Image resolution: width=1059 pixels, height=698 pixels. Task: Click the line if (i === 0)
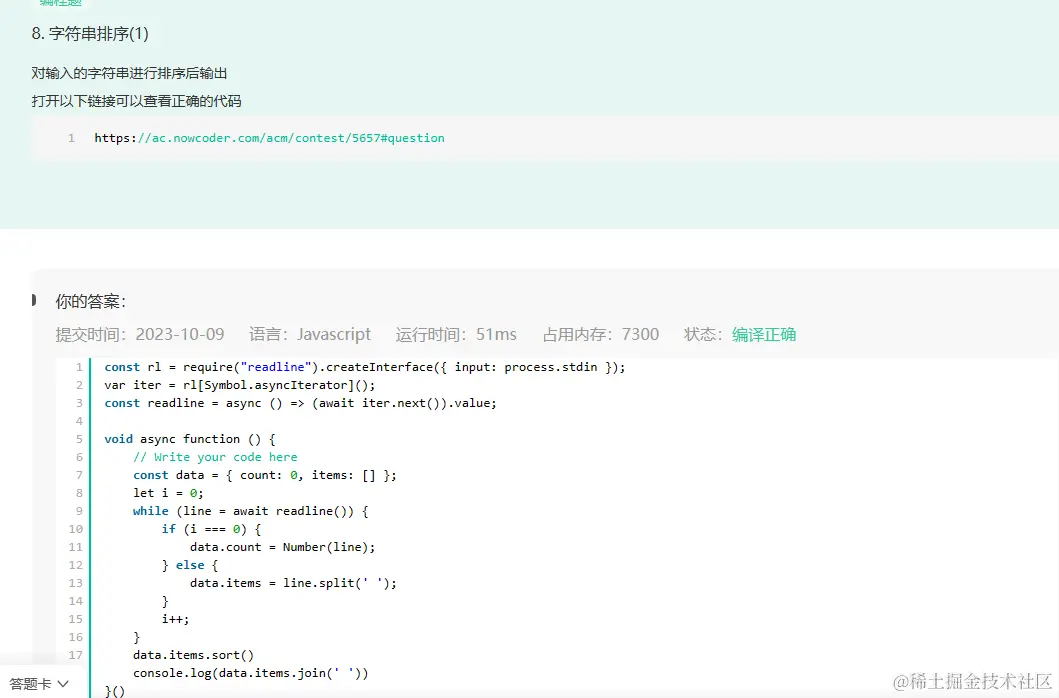[x=211, y=529]
